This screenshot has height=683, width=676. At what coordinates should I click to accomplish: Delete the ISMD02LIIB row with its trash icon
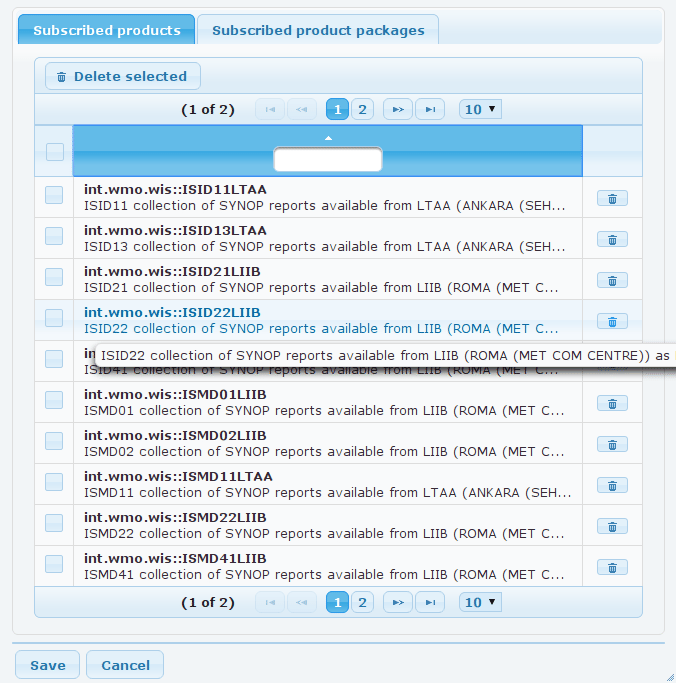point(612,445)
